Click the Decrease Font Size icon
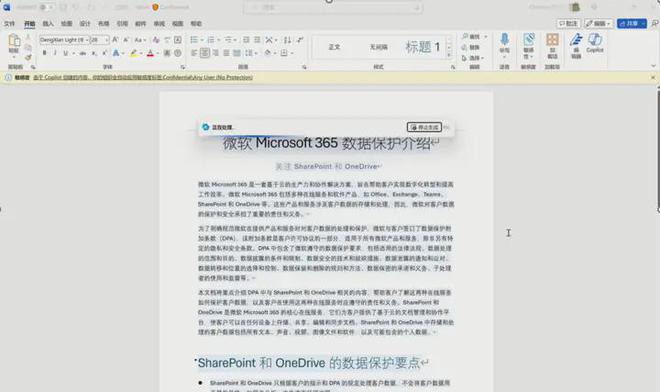Image resolution: width=660 pixels, height=392 pixels. [125, 40]
